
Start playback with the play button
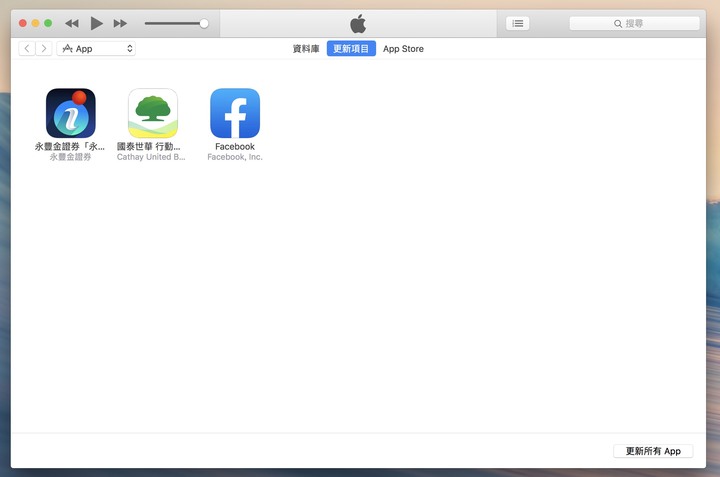point(96,23)
